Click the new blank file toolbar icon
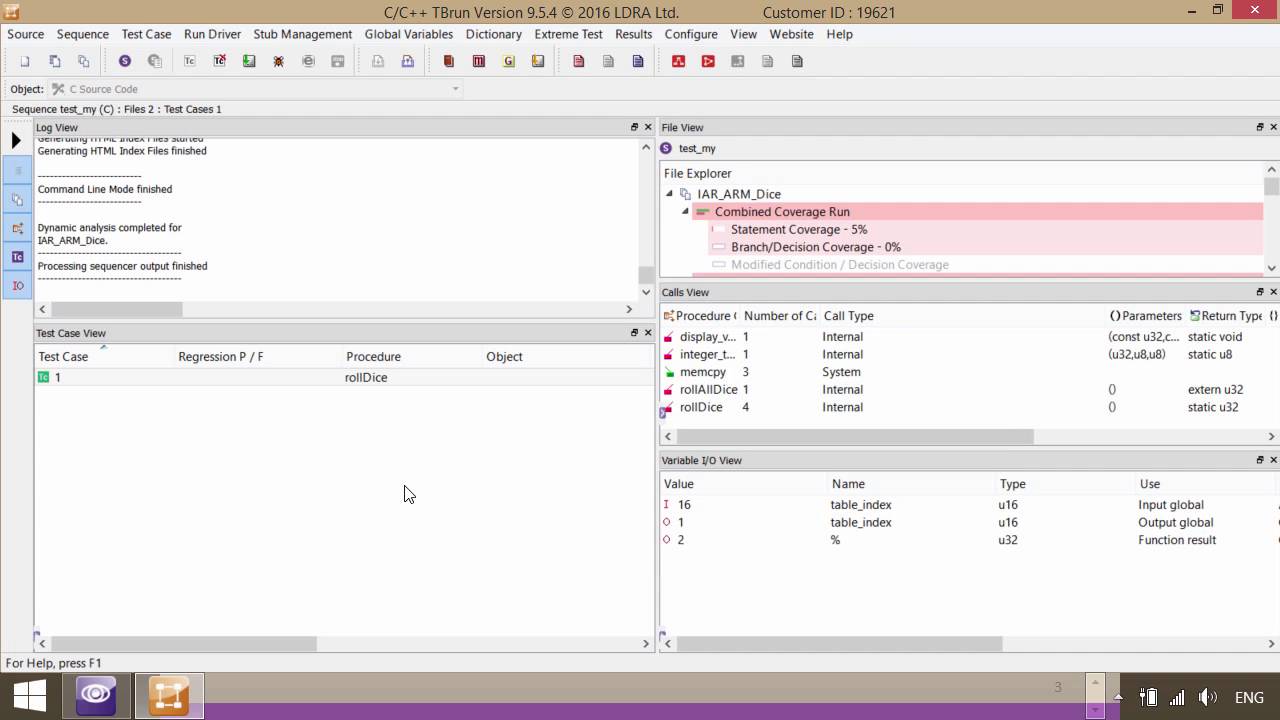Screen dimensions: 1280x720 pos(25,61)
